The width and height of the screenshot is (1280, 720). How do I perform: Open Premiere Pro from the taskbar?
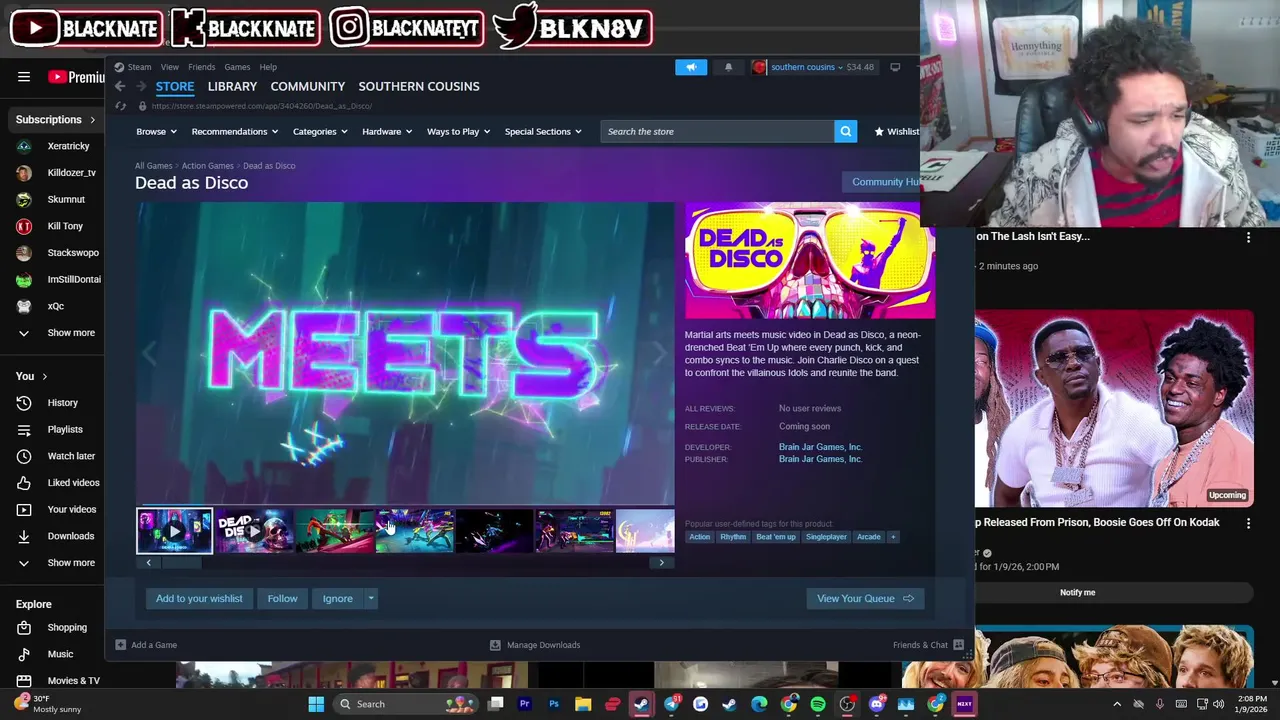pos(524,704)
